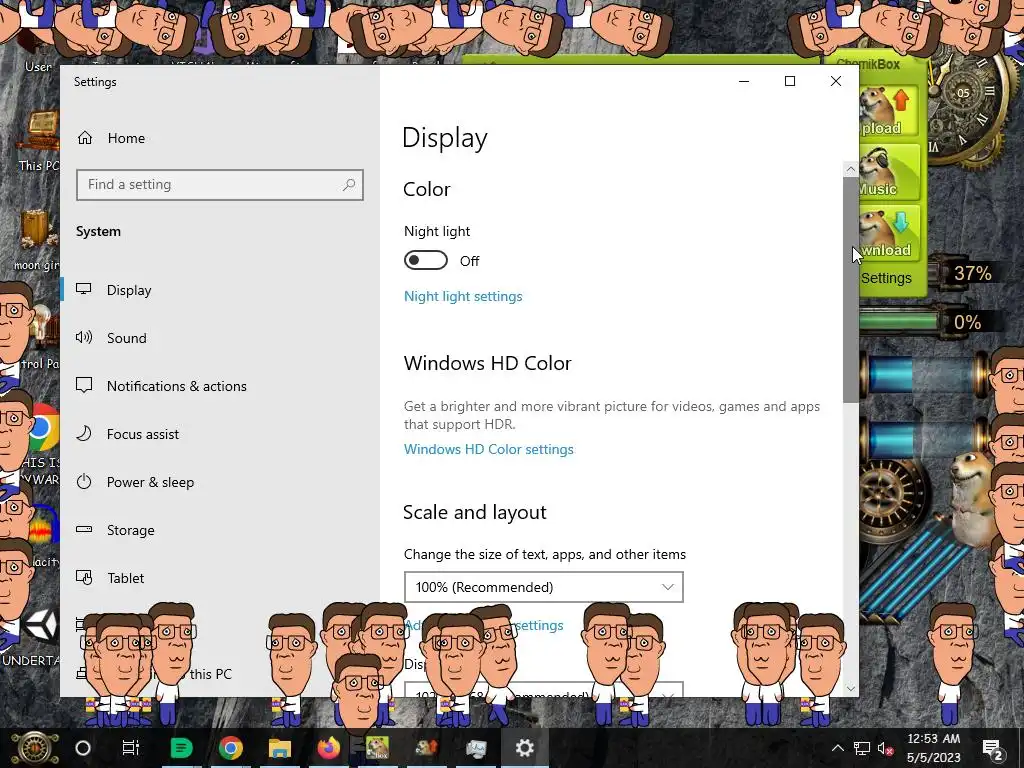Open File Explorer from taskbar
Viewport: 1024px width, 768px height.
(x=280, y=748)
